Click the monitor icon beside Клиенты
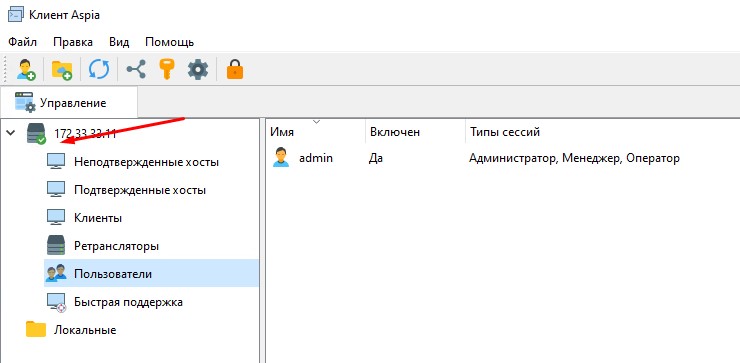740x363 pixels. 56,218
